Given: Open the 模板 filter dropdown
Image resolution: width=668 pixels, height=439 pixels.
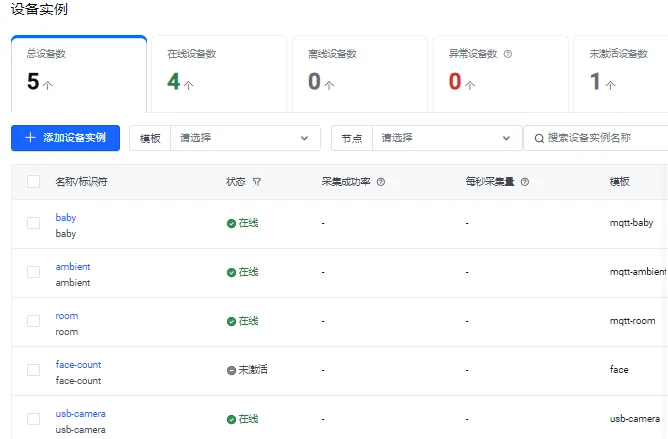Looking at the screenshot, I should point(245,138).
